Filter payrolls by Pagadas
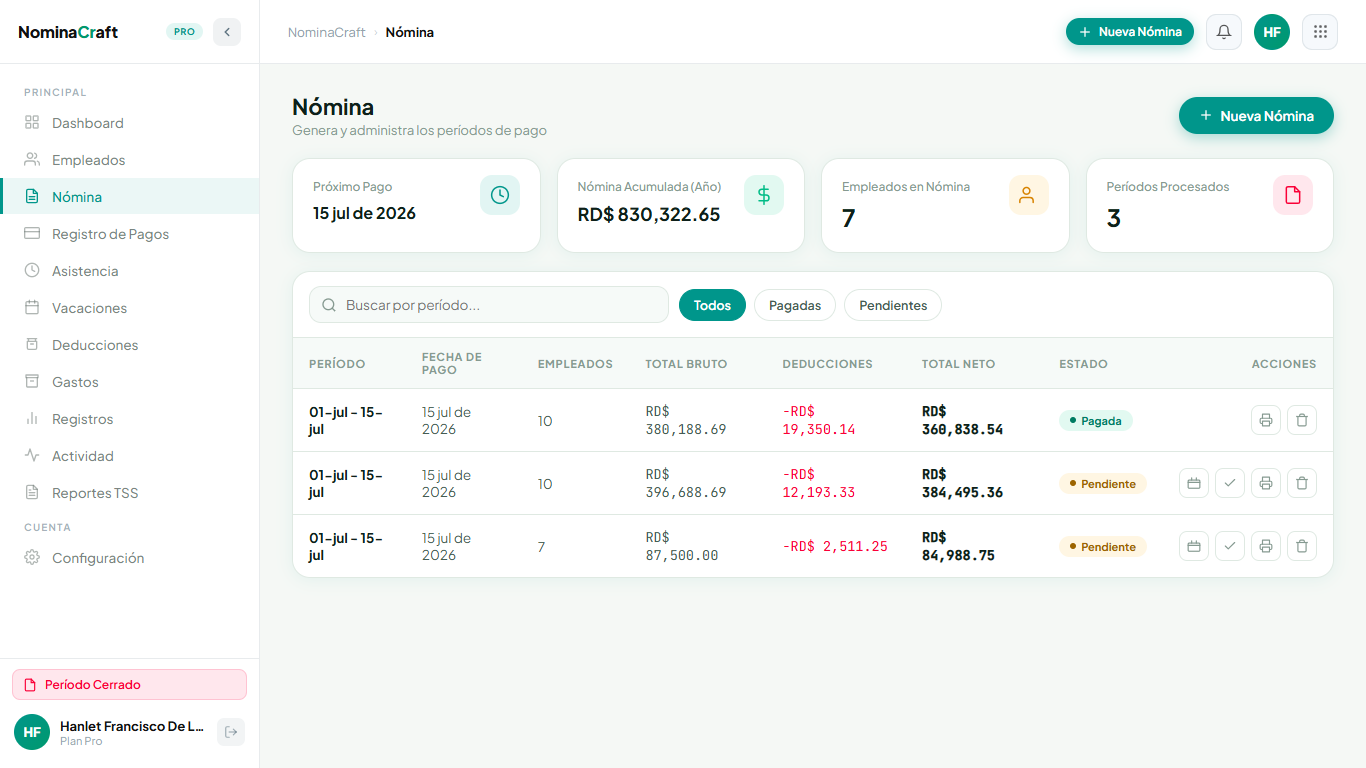 click(x=795, y=305)
